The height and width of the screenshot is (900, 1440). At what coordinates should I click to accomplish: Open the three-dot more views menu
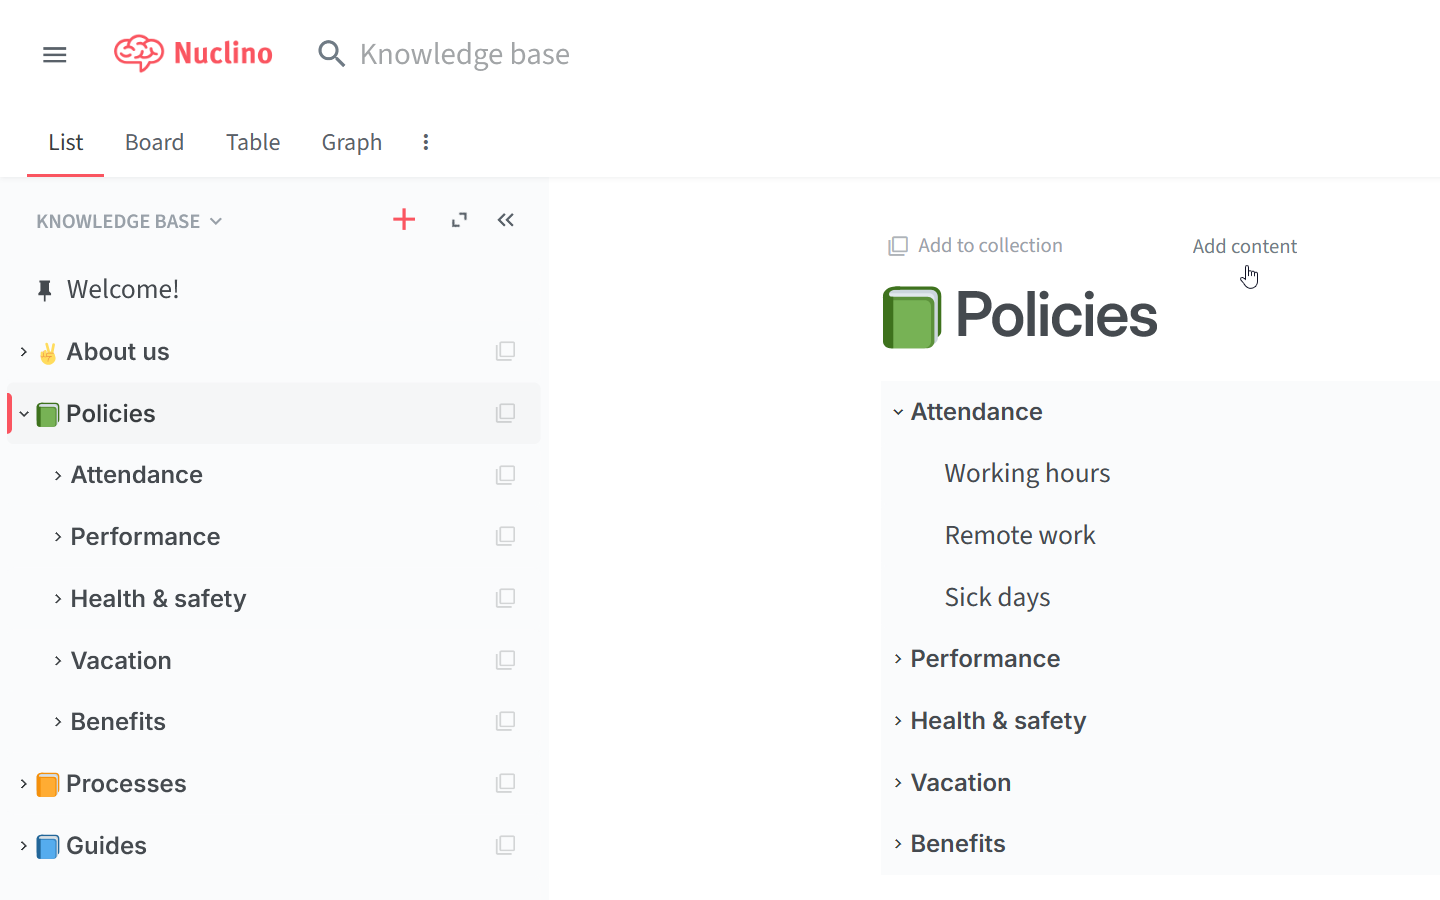426,142
